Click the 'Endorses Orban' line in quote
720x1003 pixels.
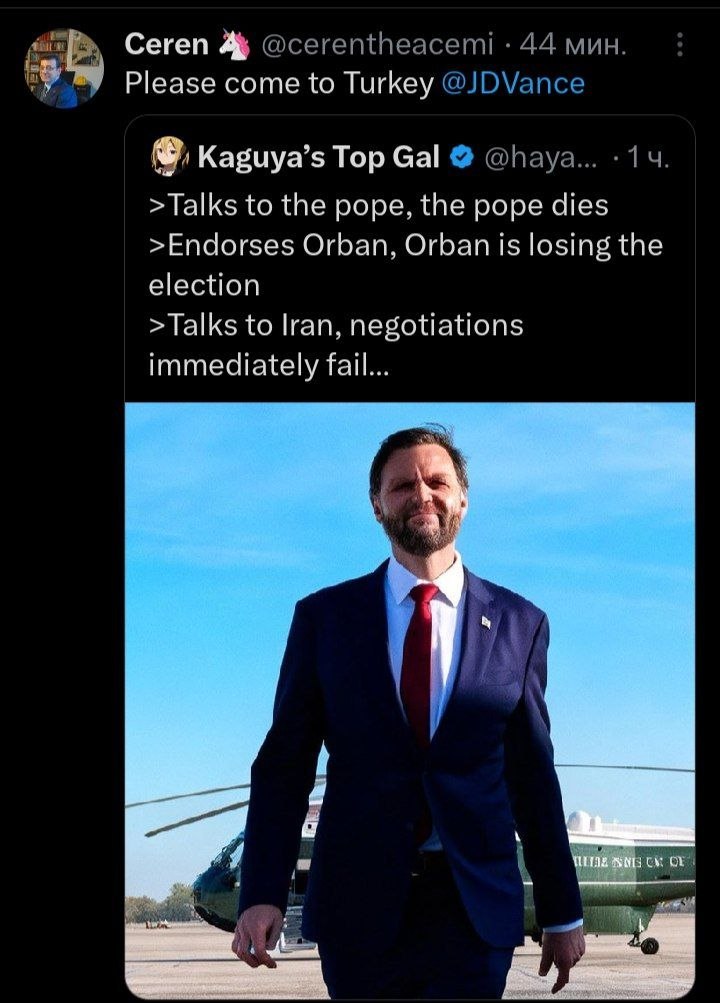405,245
